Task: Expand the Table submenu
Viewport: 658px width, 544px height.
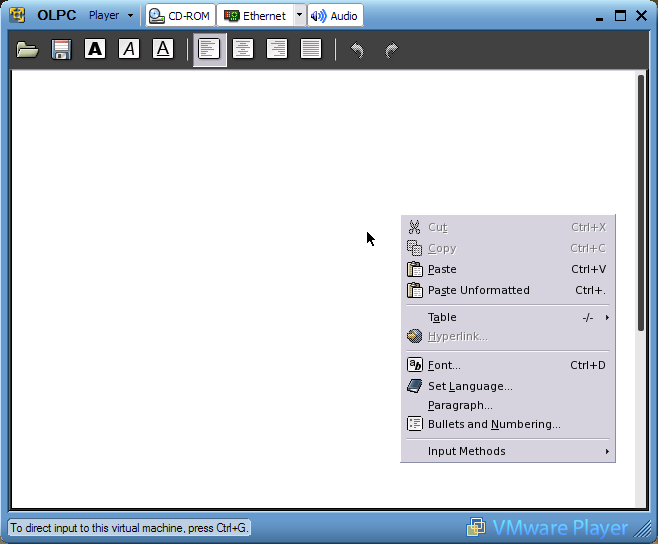Action: 508,317
